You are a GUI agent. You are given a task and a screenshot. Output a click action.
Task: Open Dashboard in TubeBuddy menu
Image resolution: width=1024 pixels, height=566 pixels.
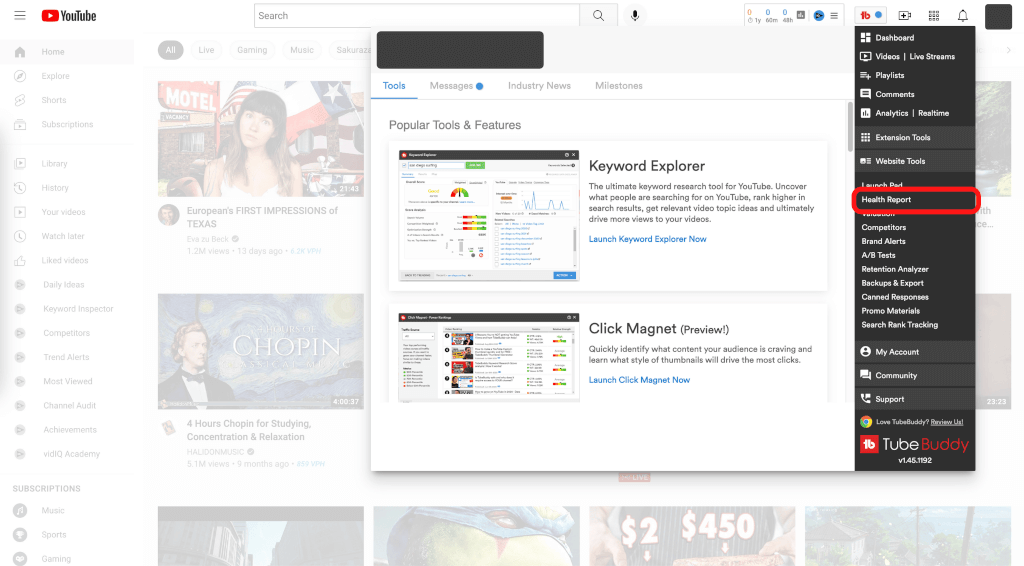894,38
